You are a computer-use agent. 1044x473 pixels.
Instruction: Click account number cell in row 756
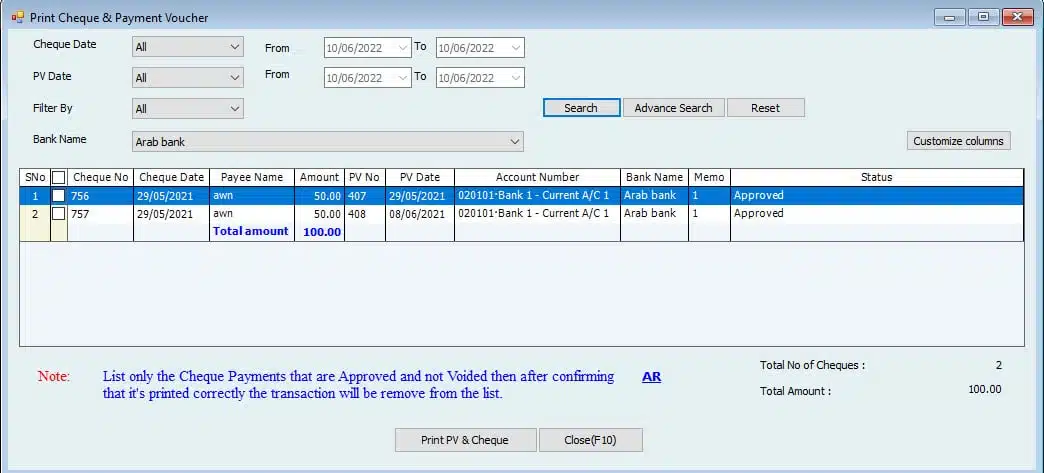(x=537, y=196)
